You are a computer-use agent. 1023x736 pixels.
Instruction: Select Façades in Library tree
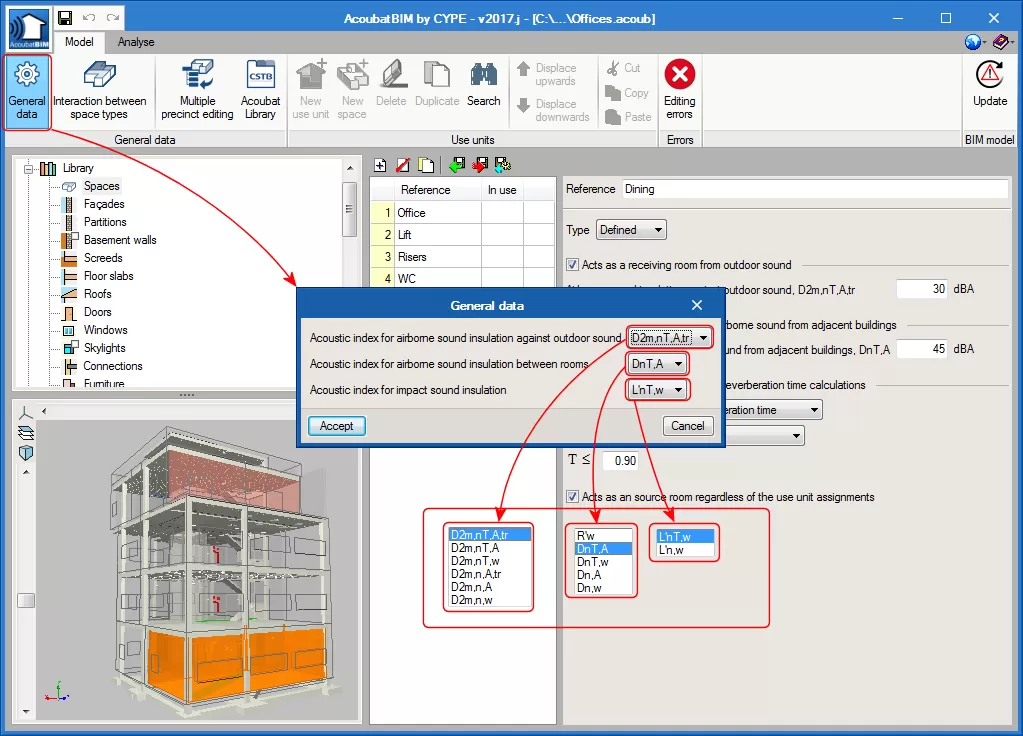(104, 204)
